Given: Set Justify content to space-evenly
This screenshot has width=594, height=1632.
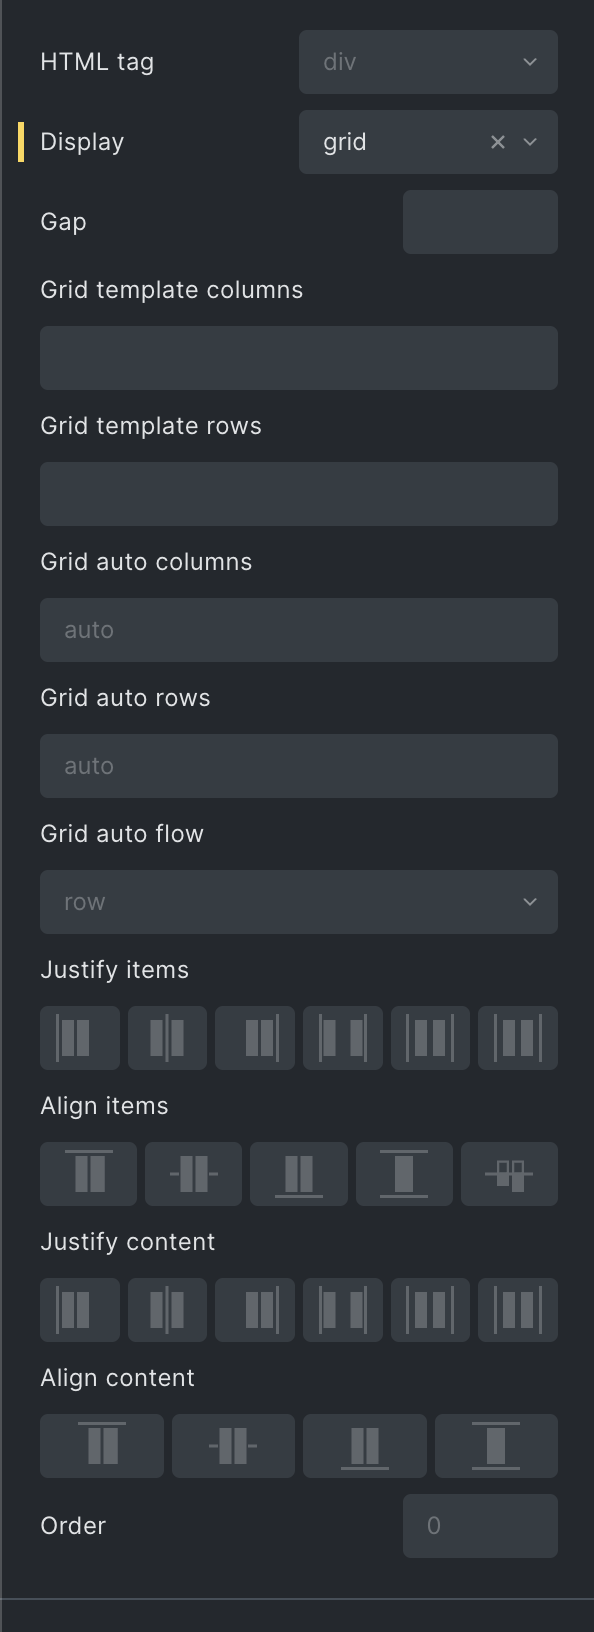Looking at the screenshot, I should tap(518, 1310).
